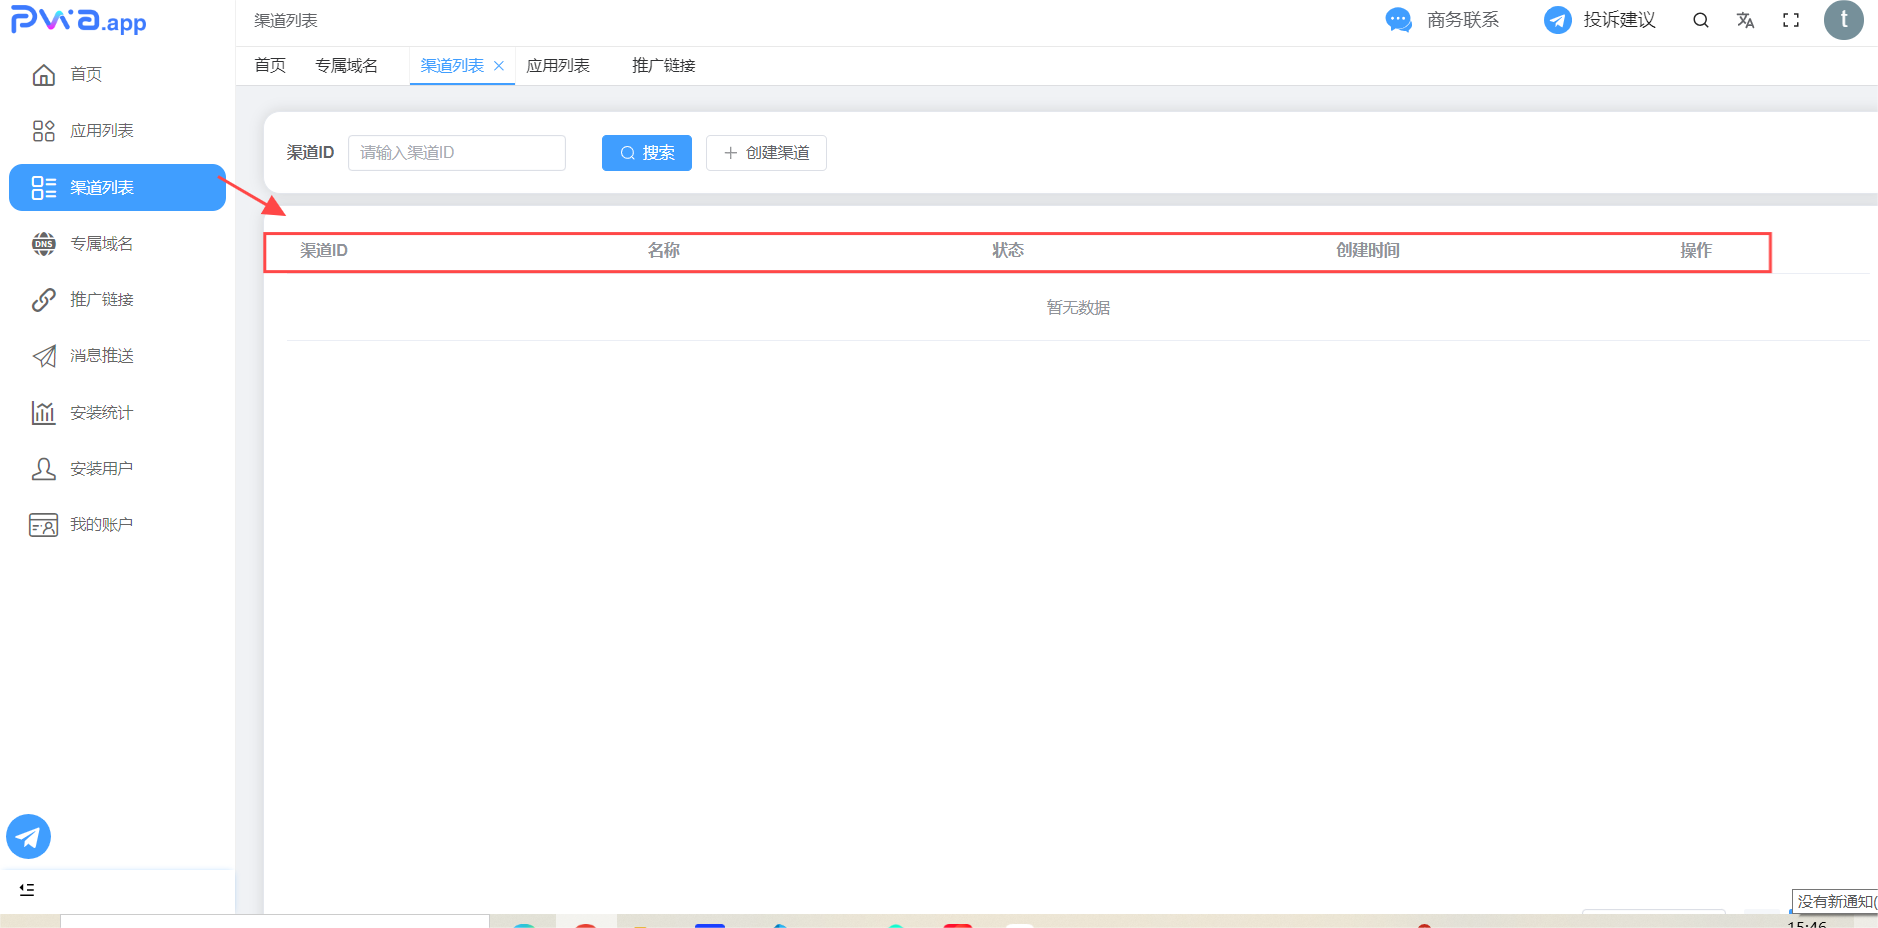Screen dimensions: 1878x928
Task: Close the 渠道列表 tab
Action: point(499,66)
